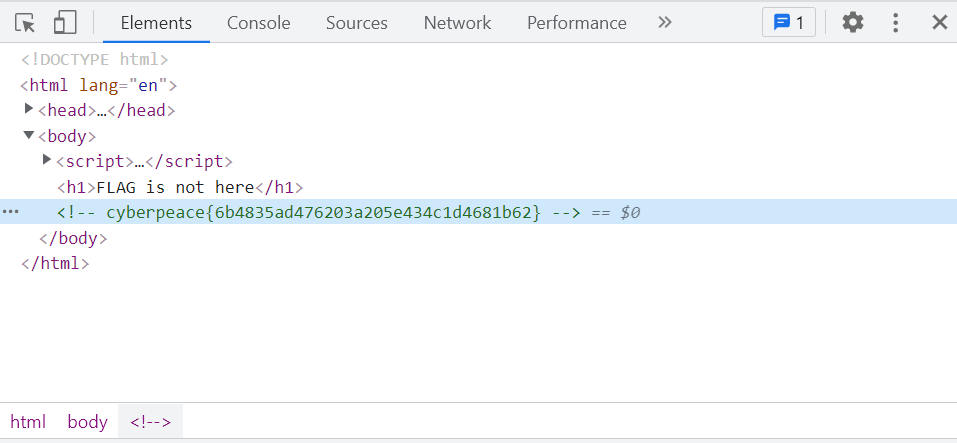
Task: Click the html breadcrumb item
Action: click(28, 422)
